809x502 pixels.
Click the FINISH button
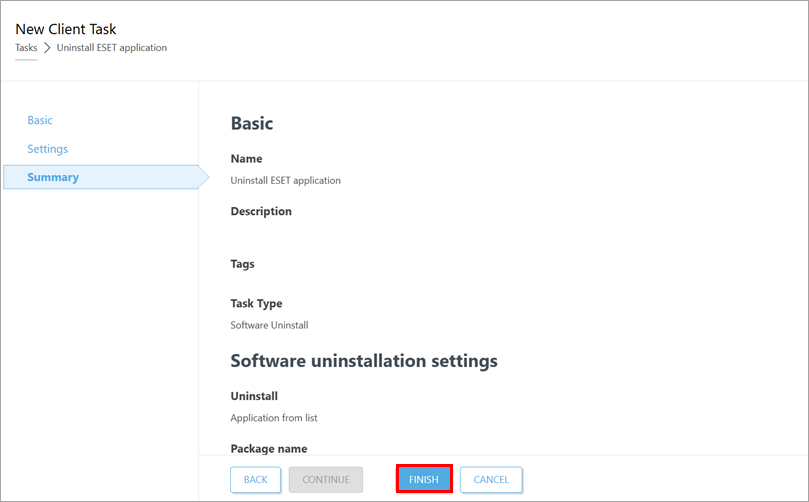424,480
